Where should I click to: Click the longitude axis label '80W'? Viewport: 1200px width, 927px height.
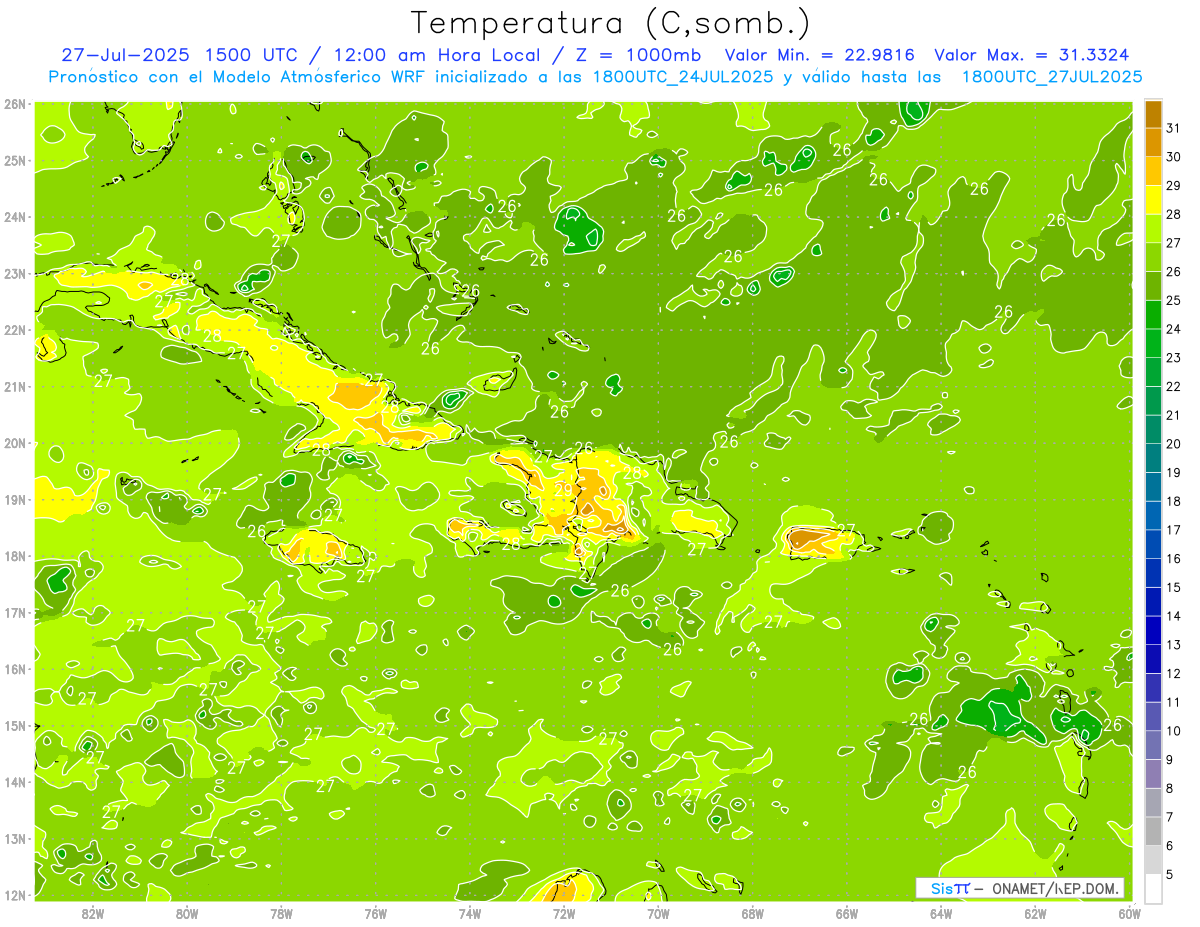[187, 913]
